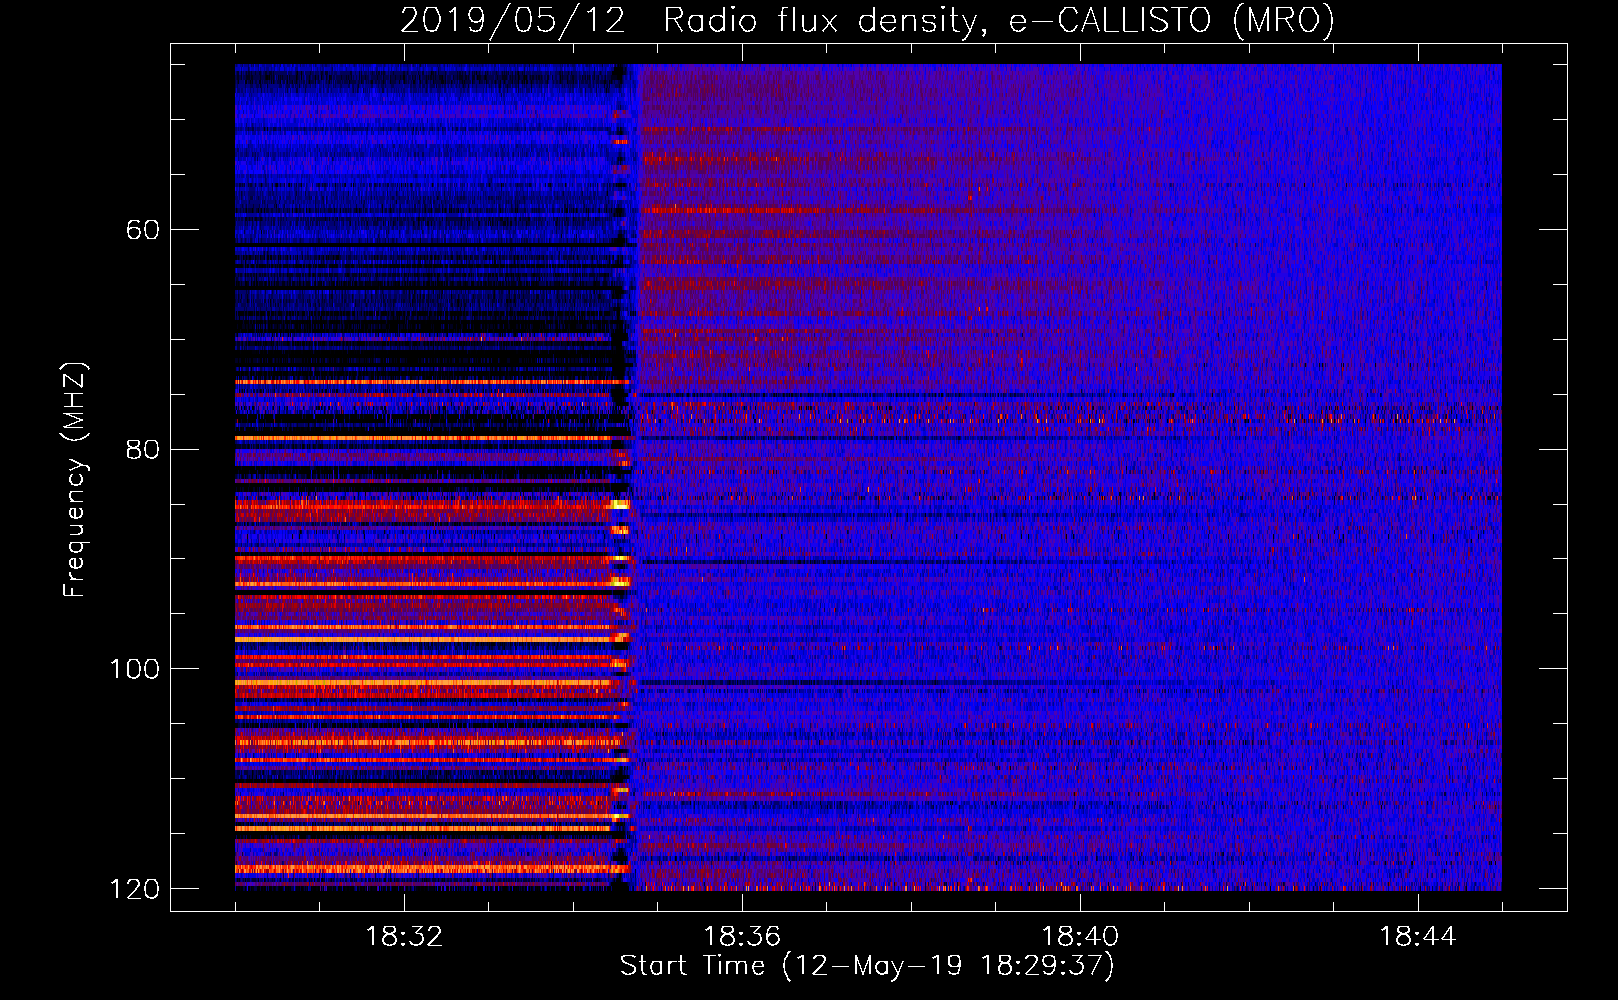Click the 60 frequency tick label
This screenshot has width=1618, height=1000.
(x=143, y=230)
